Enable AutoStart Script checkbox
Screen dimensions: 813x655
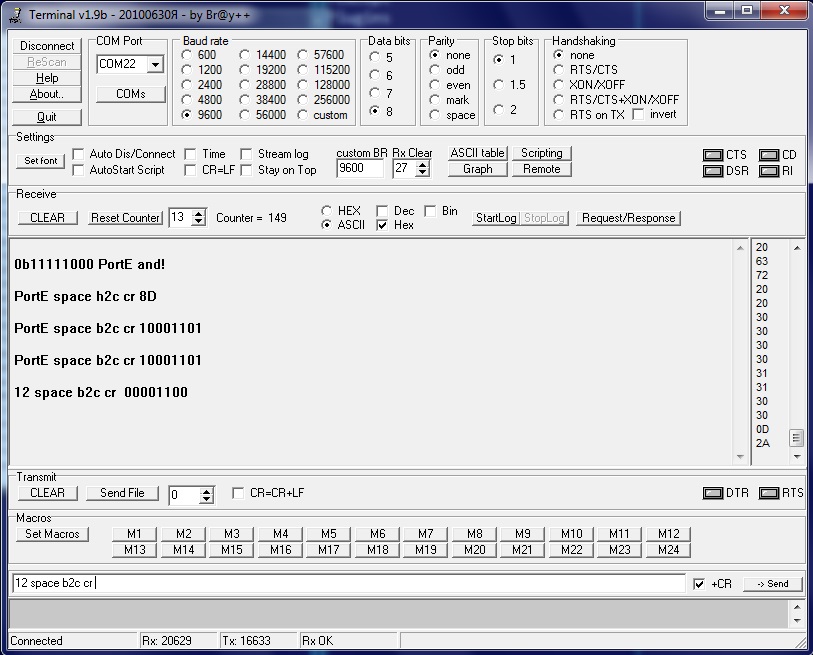point(78,170)
